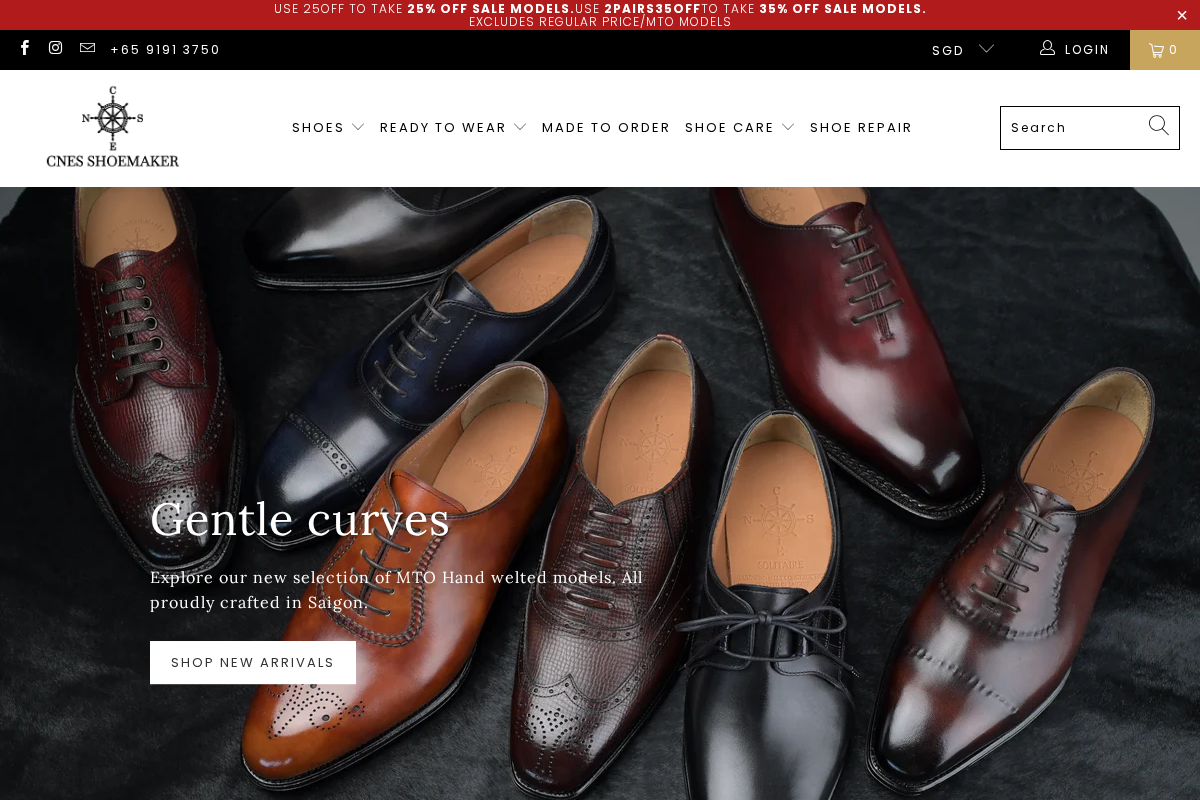Click the LOGIN link
Viewport: 1200px width, 800px height.
[1087, 49]
